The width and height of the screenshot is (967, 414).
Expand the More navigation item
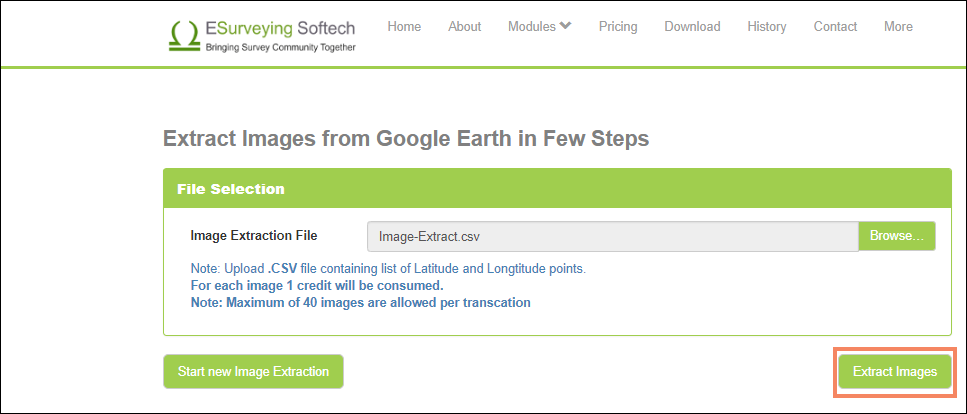click(x=898, y=27)
